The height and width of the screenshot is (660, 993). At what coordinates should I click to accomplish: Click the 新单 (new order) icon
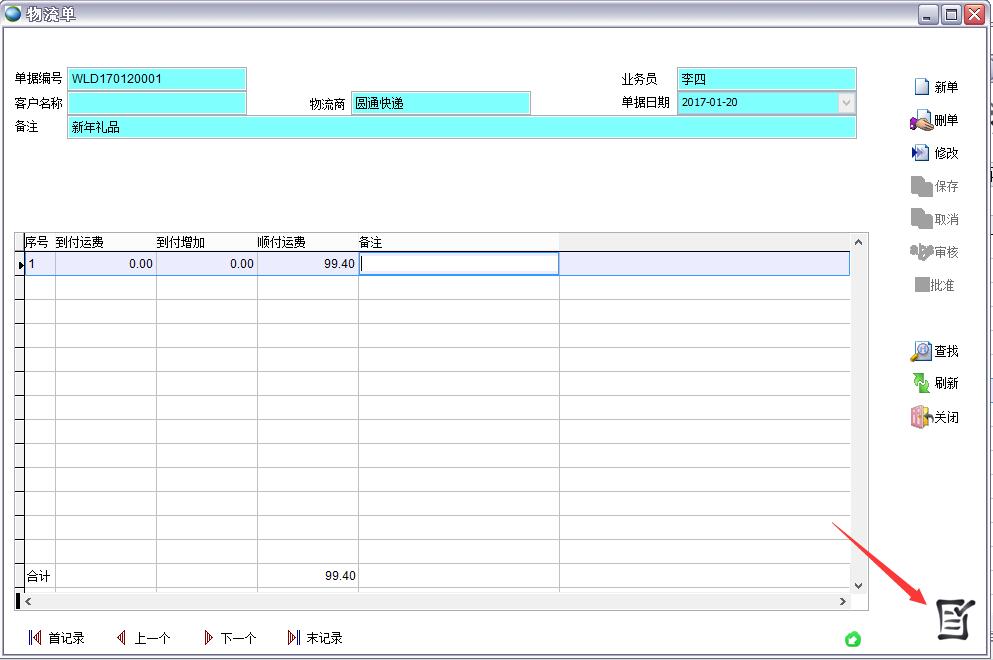coord(921,87)
